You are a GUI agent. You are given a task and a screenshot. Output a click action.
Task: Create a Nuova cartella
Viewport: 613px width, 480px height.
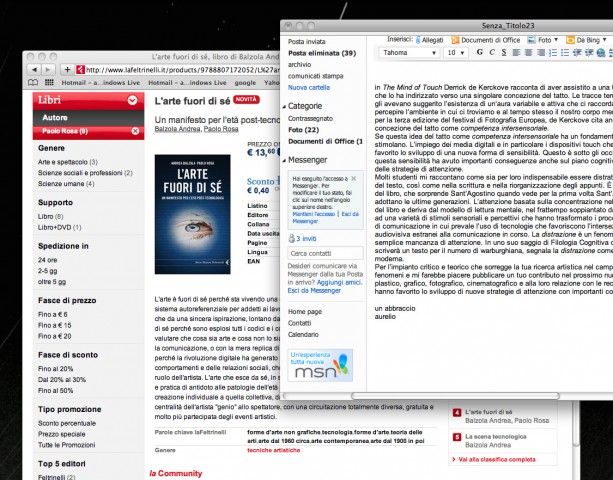(x=309, y=87)
